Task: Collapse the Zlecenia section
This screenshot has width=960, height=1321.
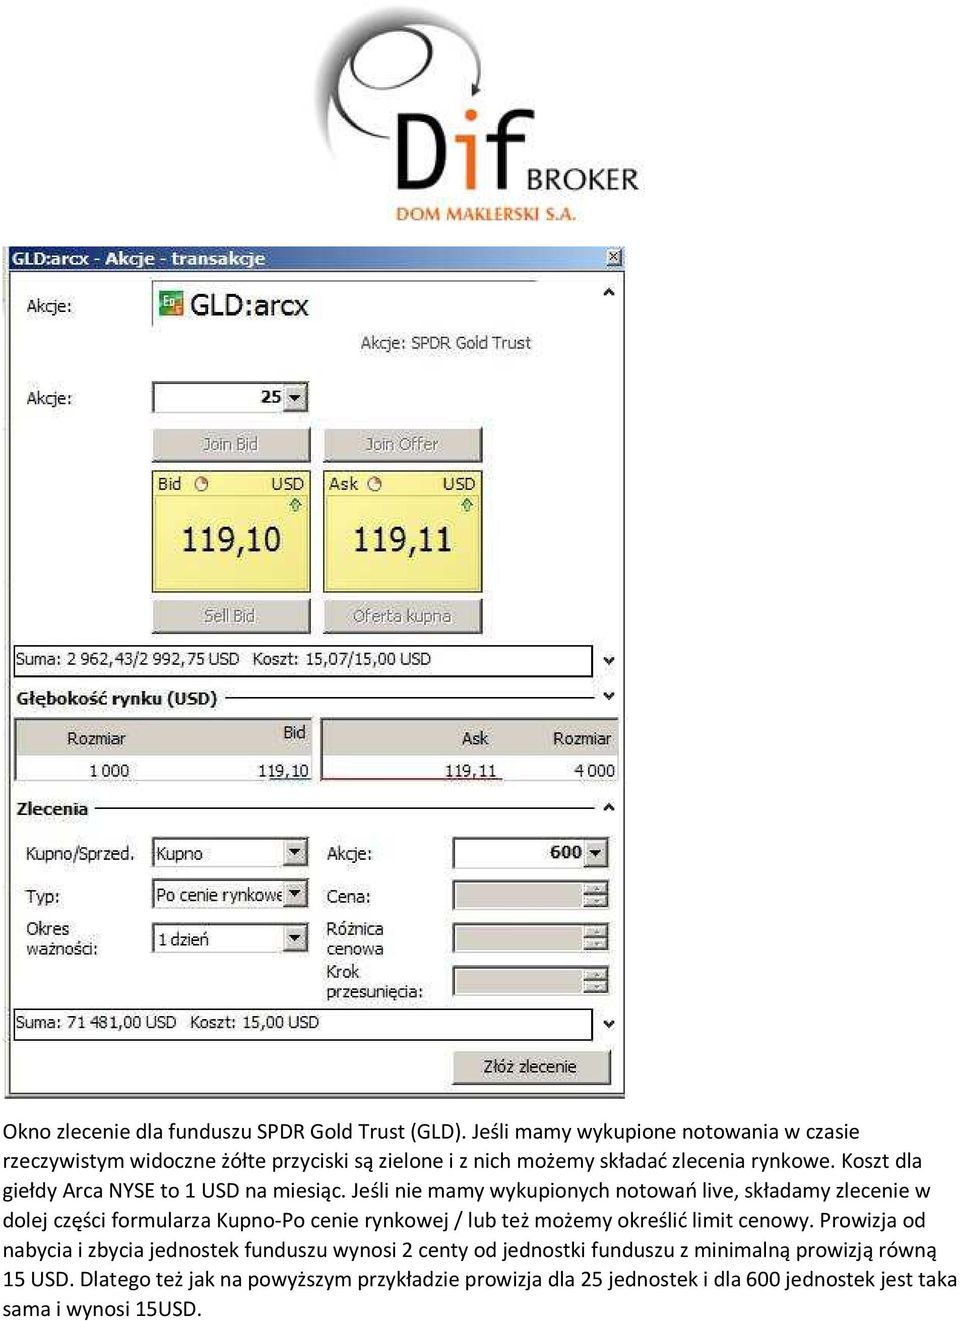Action: point(608,807)
